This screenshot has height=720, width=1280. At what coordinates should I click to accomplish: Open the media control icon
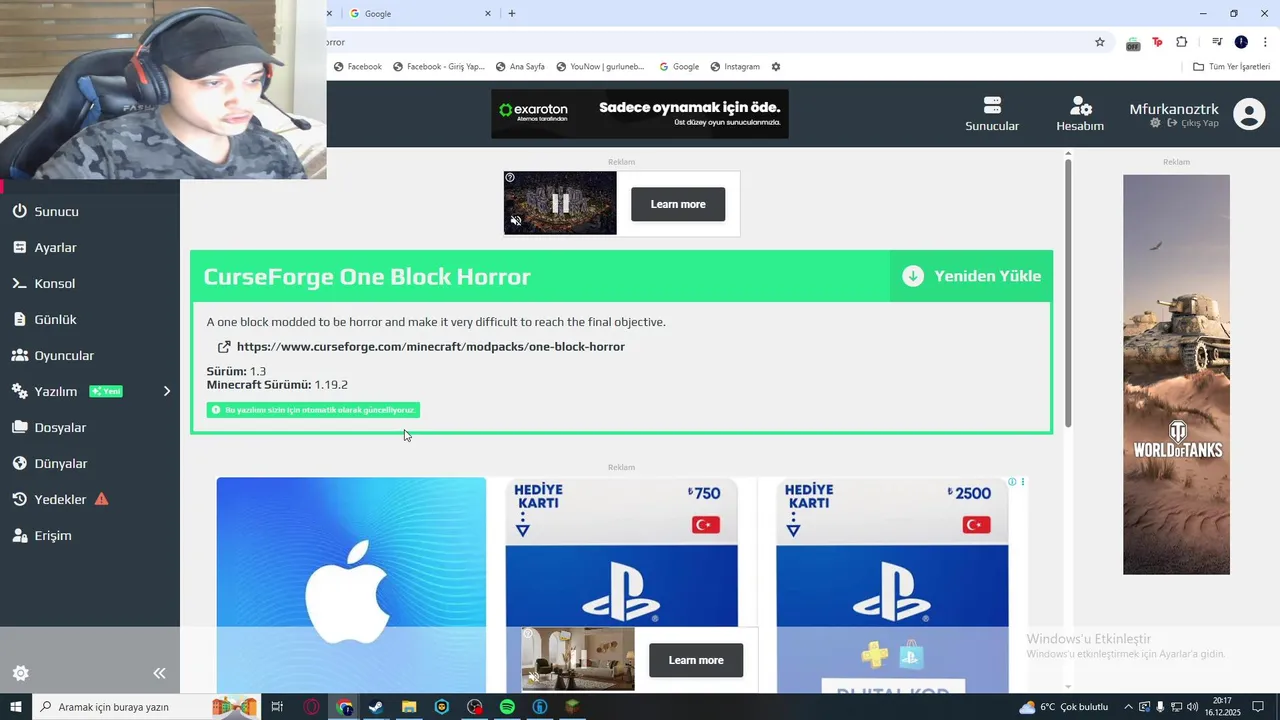click(x=1217, y=42)
